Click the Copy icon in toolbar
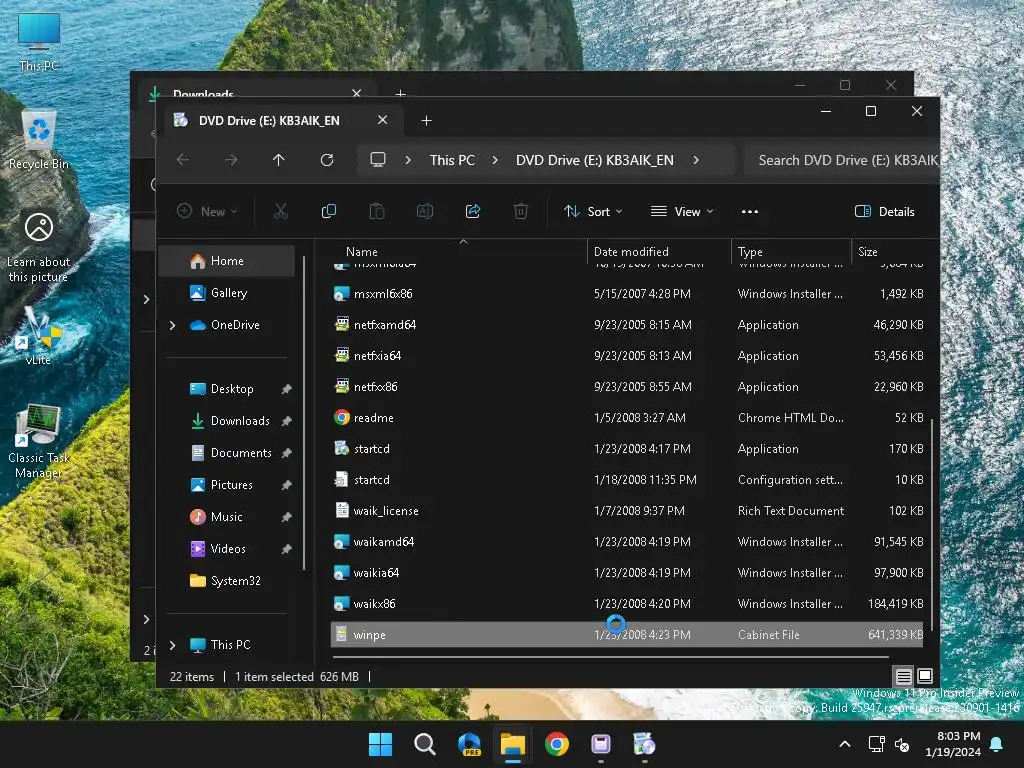This screenshot has height=768, width=1024. [x=328, y=211]
